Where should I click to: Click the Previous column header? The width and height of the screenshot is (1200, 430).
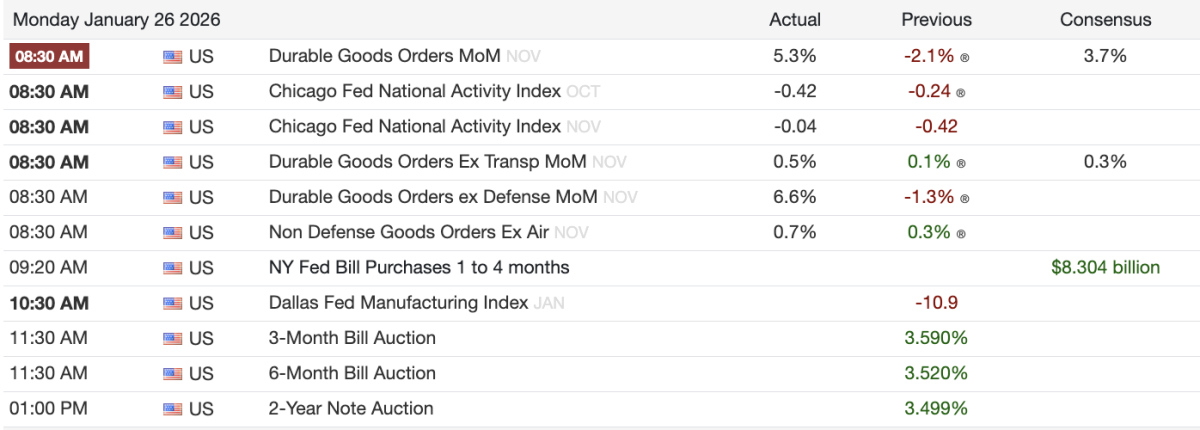point(936,20)
